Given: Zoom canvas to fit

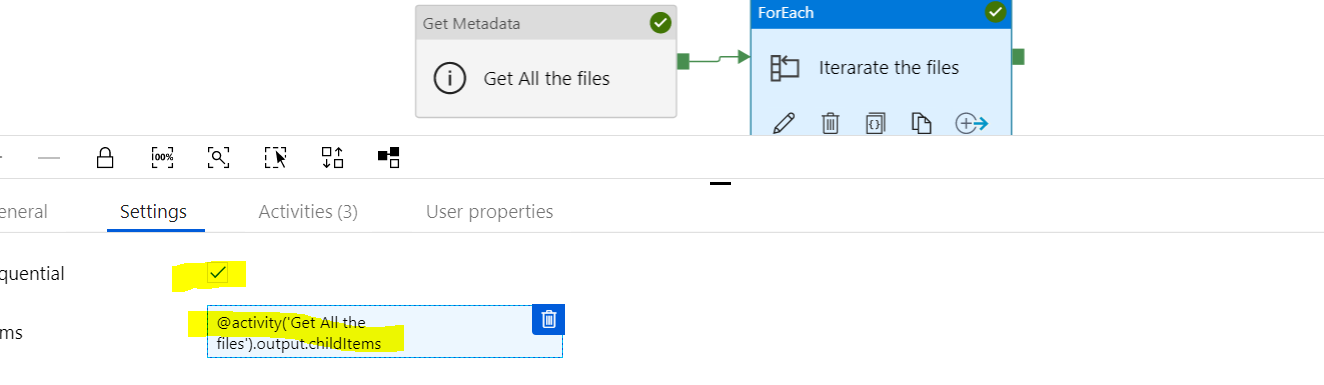Looking at the screenshot, I should pos(218,157).
